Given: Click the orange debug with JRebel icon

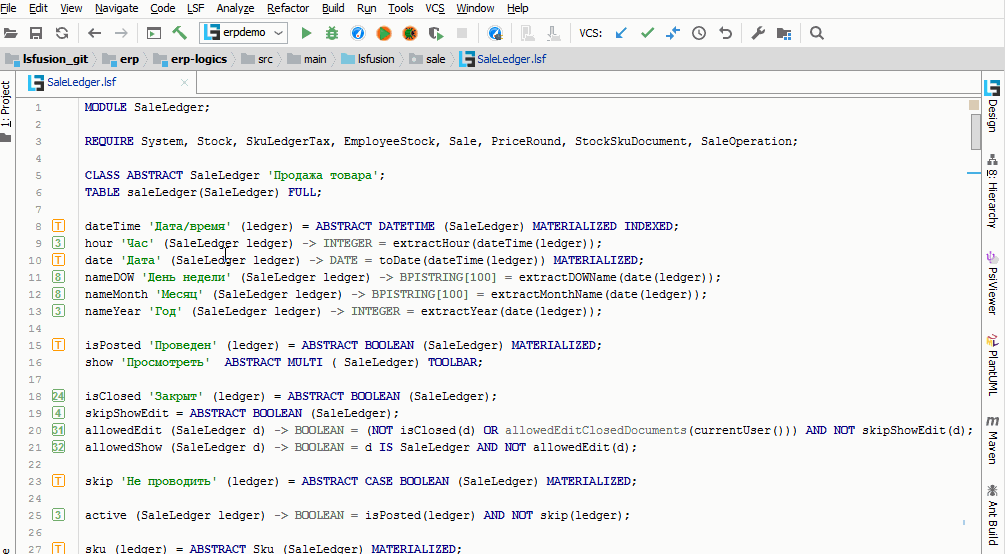Looking at the screenshot, I should click(410, 33).
